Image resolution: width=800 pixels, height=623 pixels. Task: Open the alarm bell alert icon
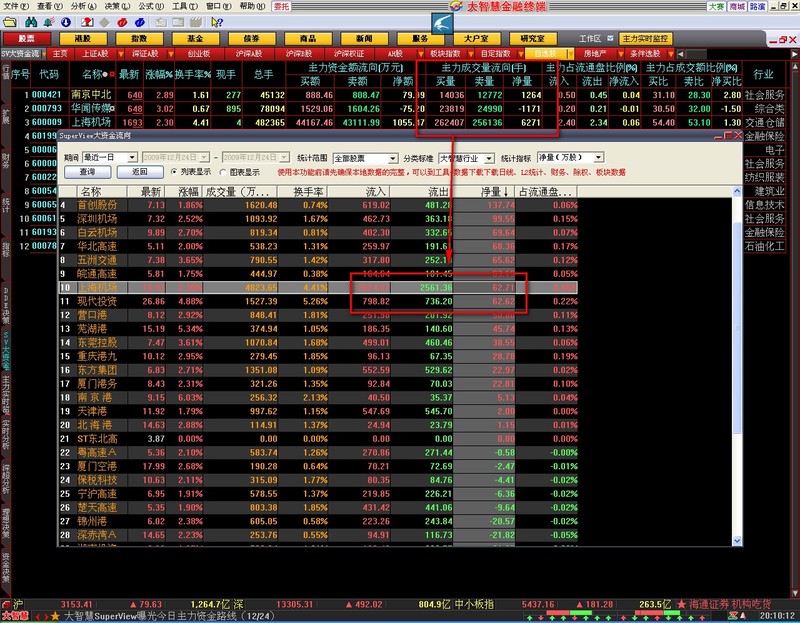49,22
